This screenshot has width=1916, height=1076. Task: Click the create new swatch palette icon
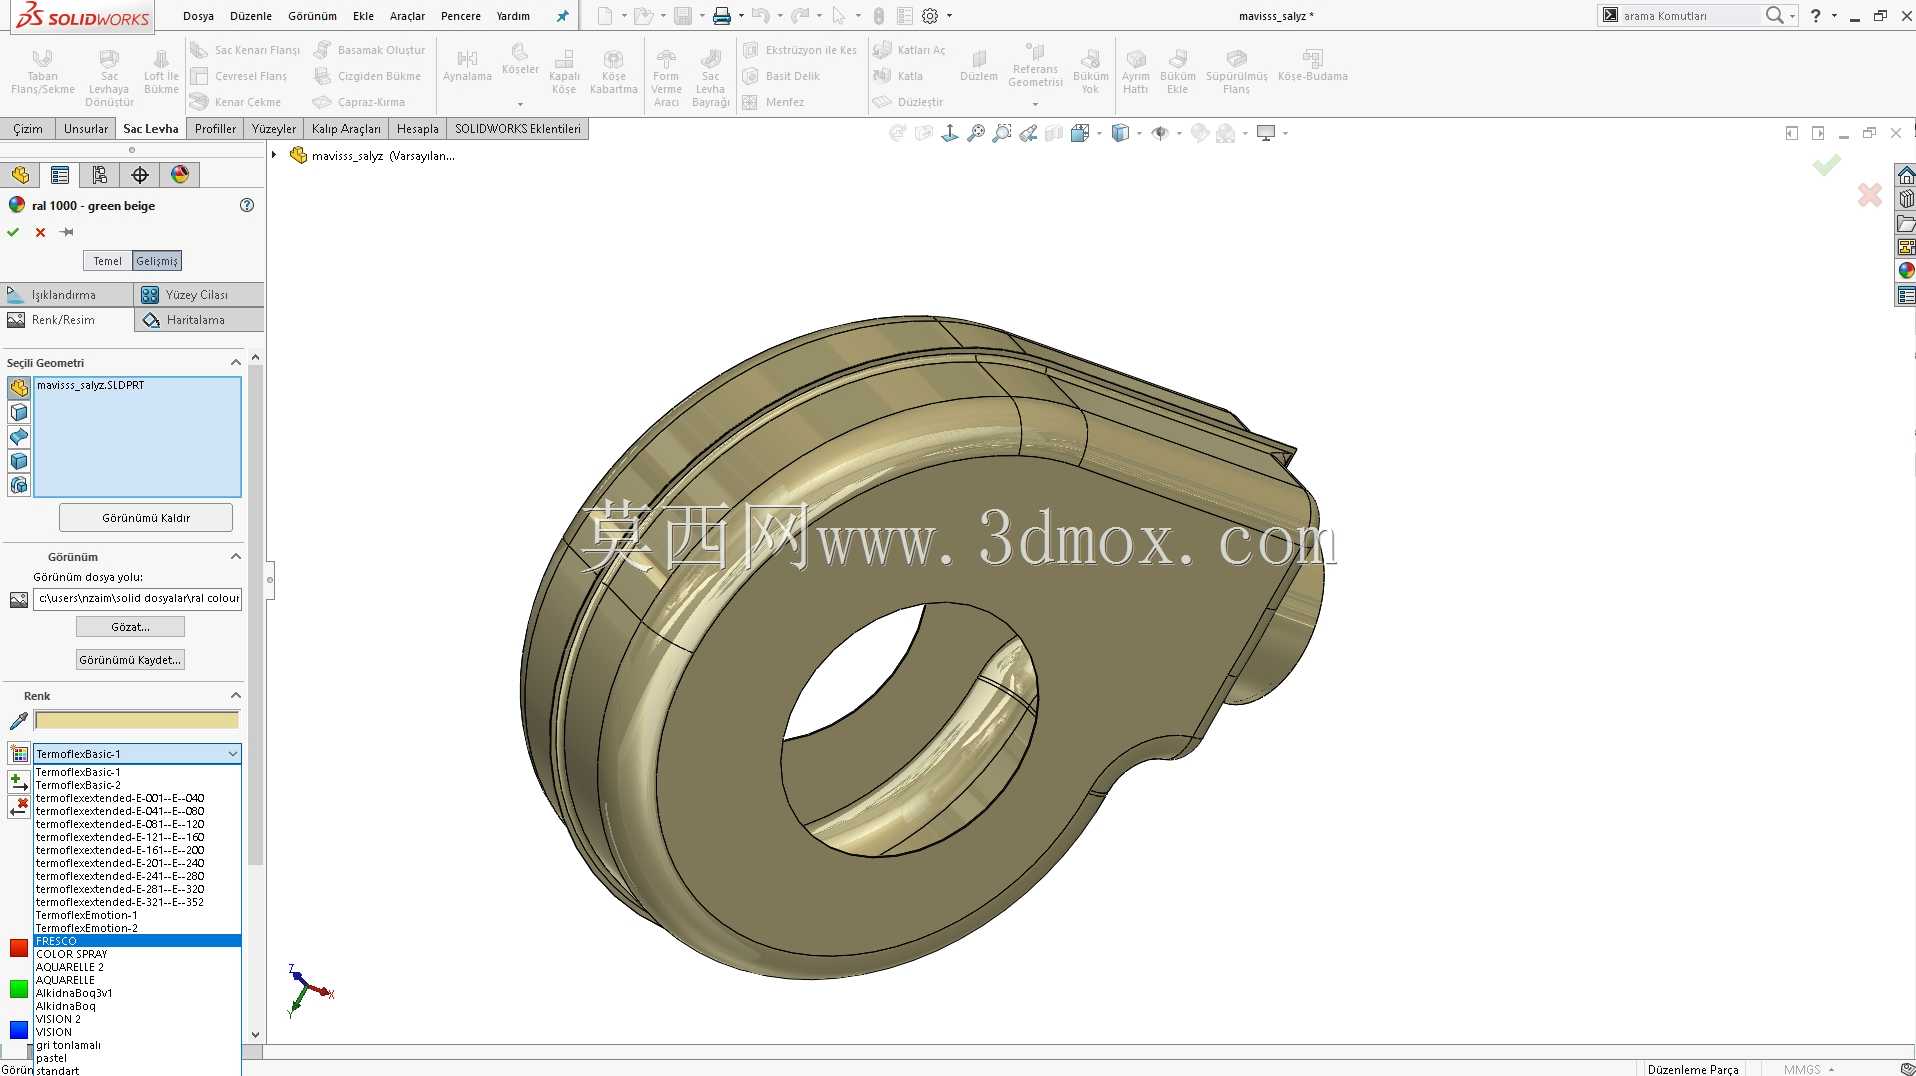(x=19, y=754)
